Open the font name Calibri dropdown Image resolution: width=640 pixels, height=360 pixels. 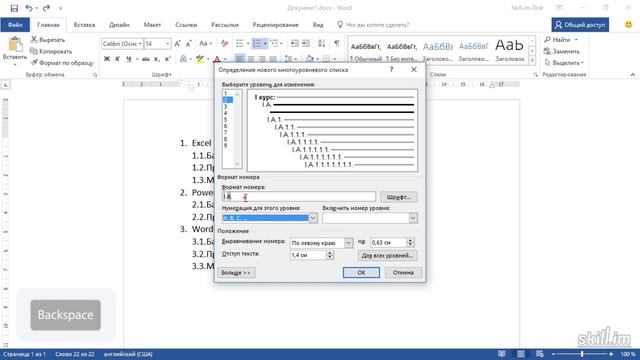(x=140, y=44)
